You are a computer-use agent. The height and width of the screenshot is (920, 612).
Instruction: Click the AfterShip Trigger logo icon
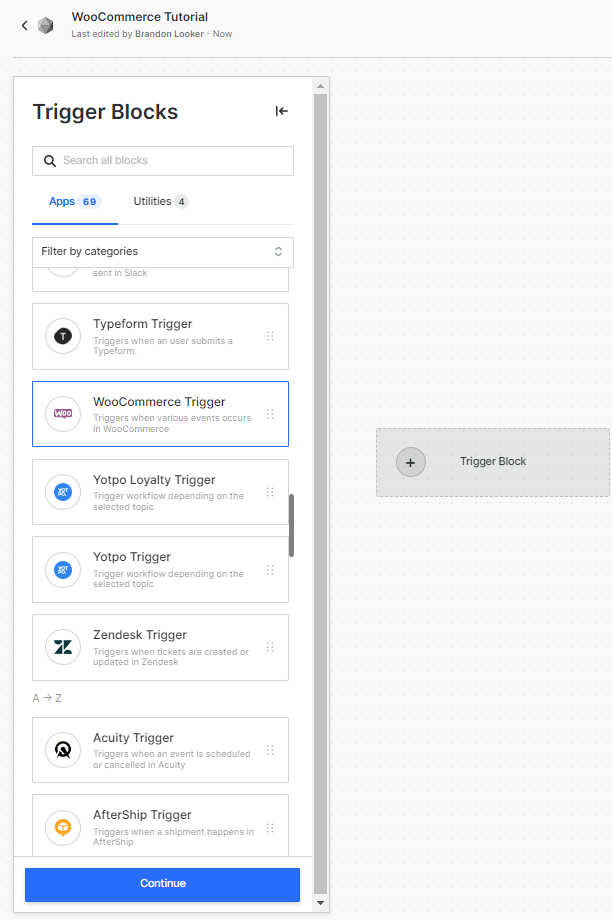pos(63,827)
